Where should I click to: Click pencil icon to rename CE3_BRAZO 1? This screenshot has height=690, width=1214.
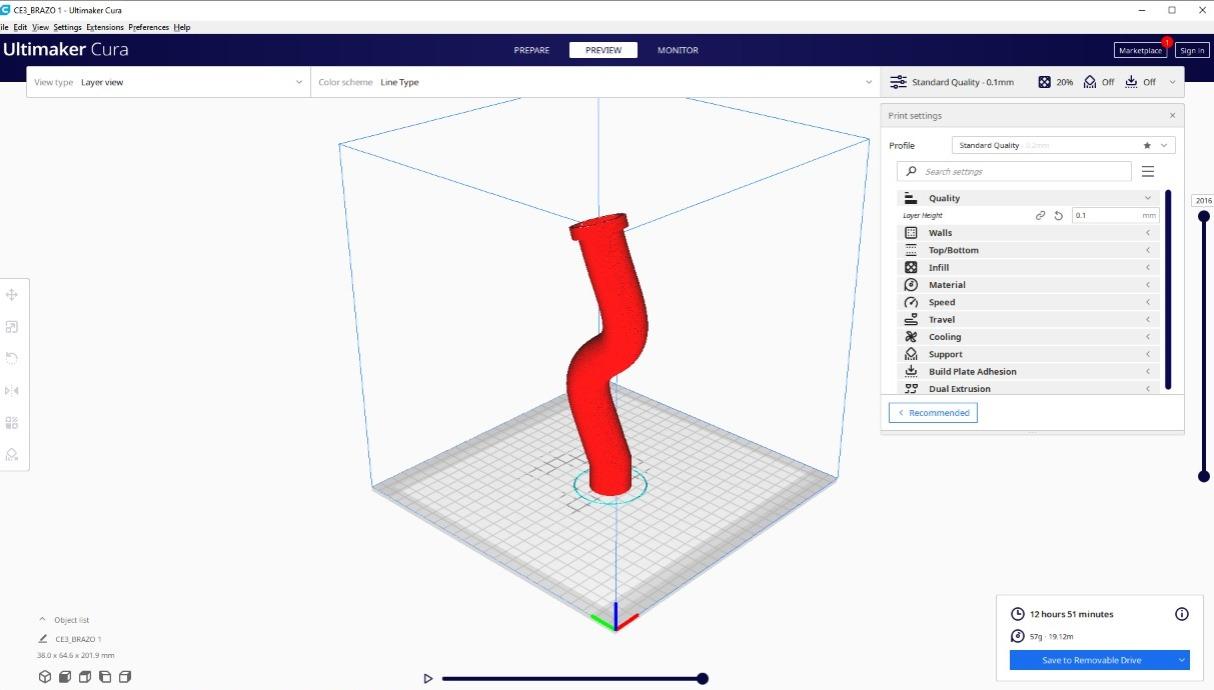[x=43, y=638]
